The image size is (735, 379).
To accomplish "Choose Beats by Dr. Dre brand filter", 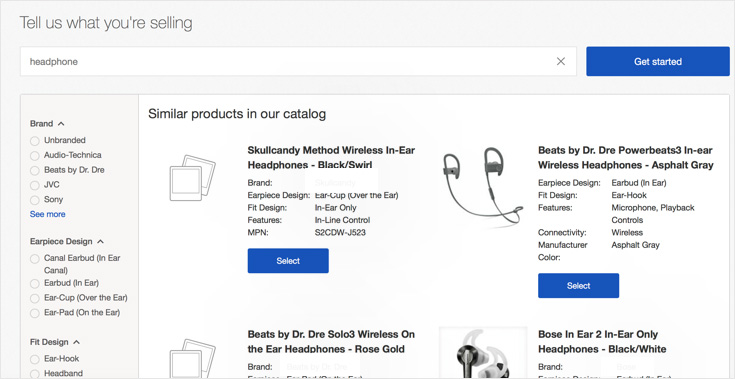I will pyautogui.click(x=34, y=171).
